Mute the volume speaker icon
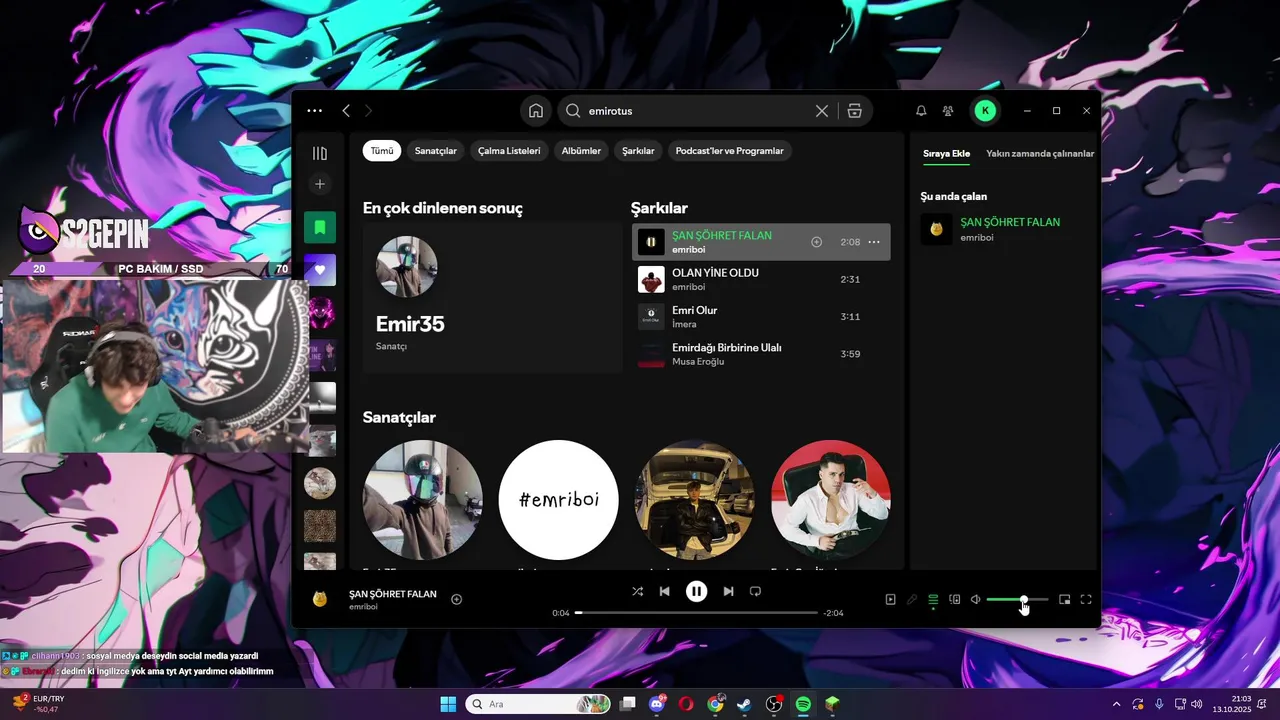This screenshot has height=720, width=1280. (976, 599)
